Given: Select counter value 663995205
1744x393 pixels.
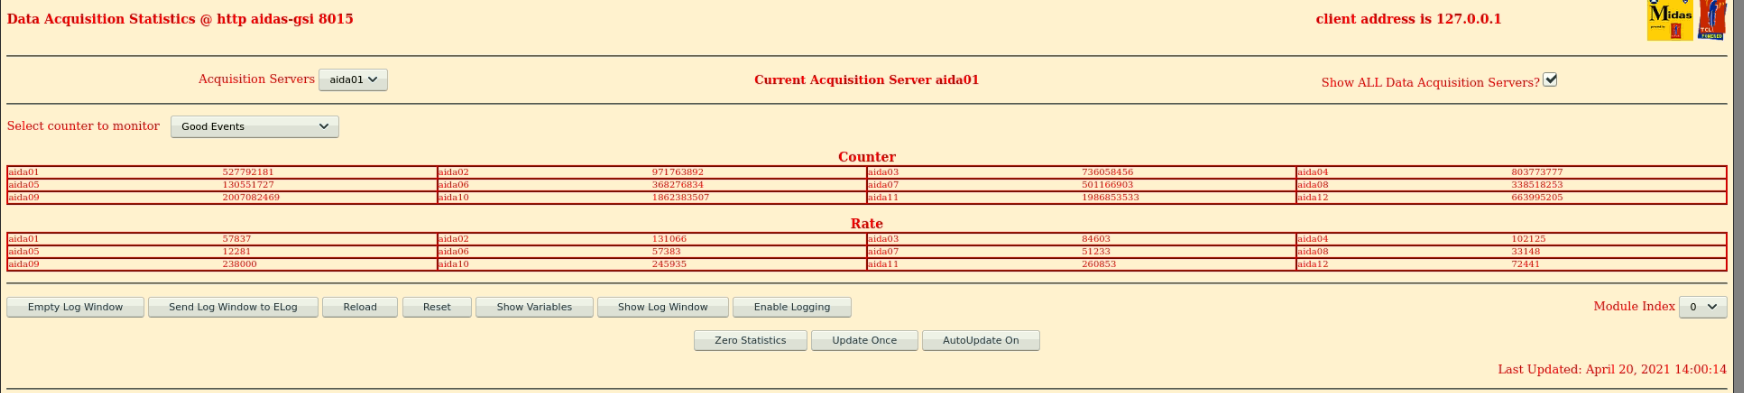Looking at the screenshot, I should (1537, 198).
